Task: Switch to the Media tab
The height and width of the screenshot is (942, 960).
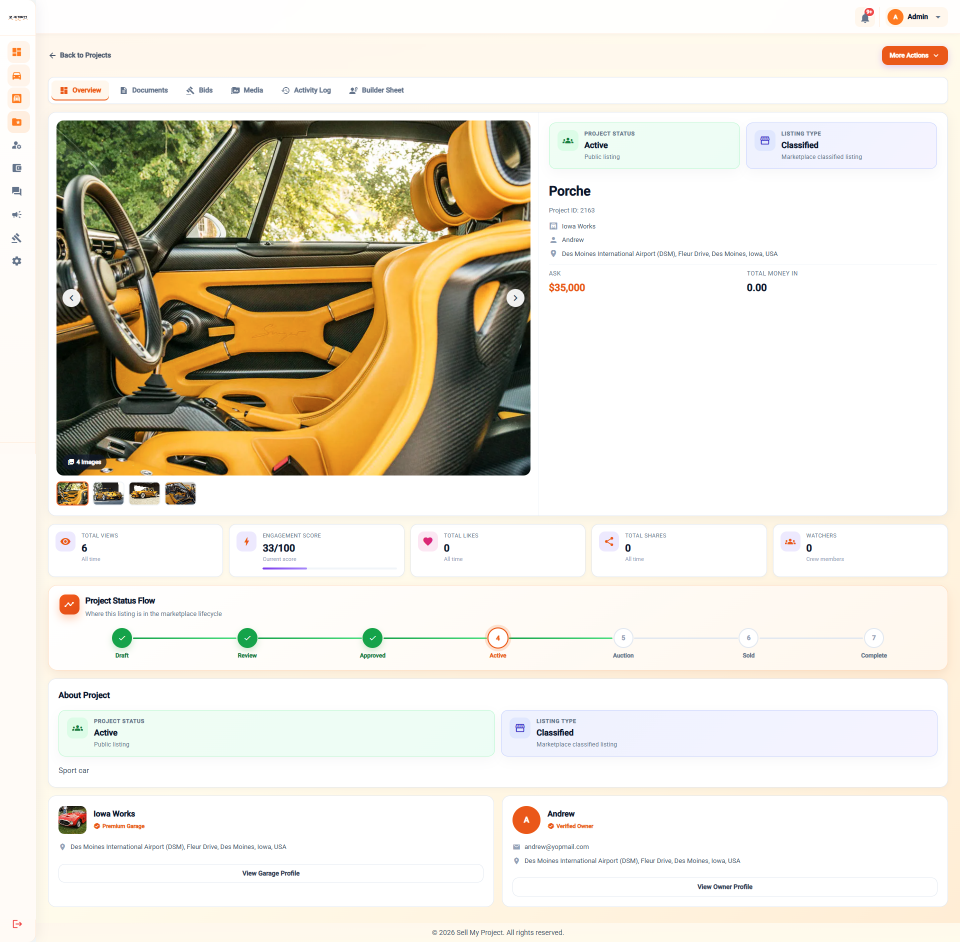Action: (247, 90)
